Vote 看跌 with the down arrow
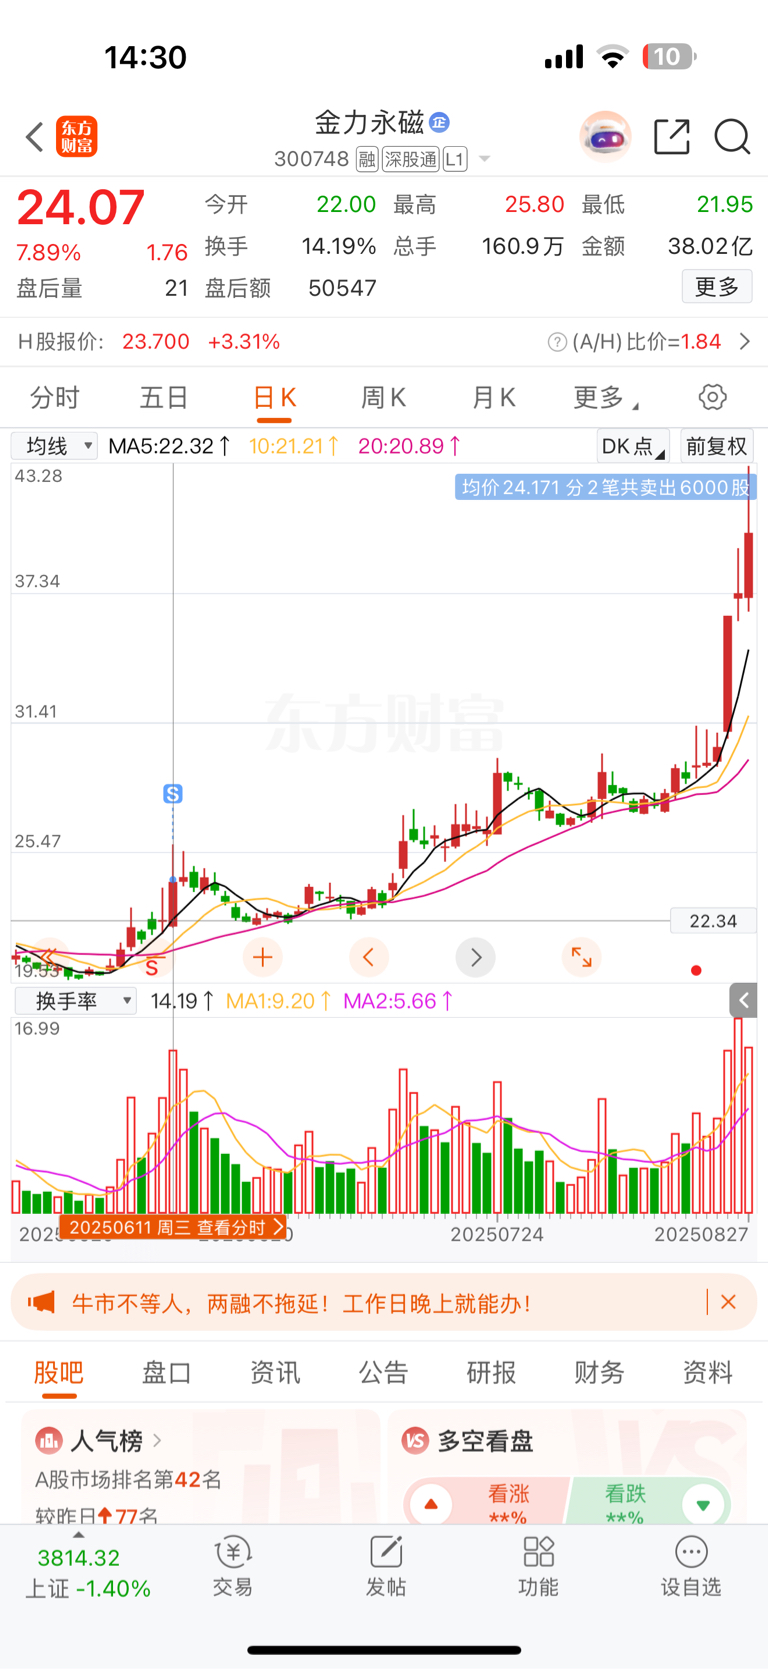The image size is (768, 1669). (703, 1504)
